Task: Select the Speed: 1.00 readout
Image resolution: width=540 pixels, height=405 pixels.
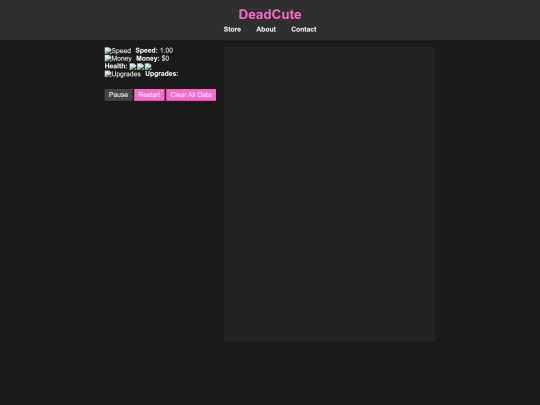Action: (154, 51)
